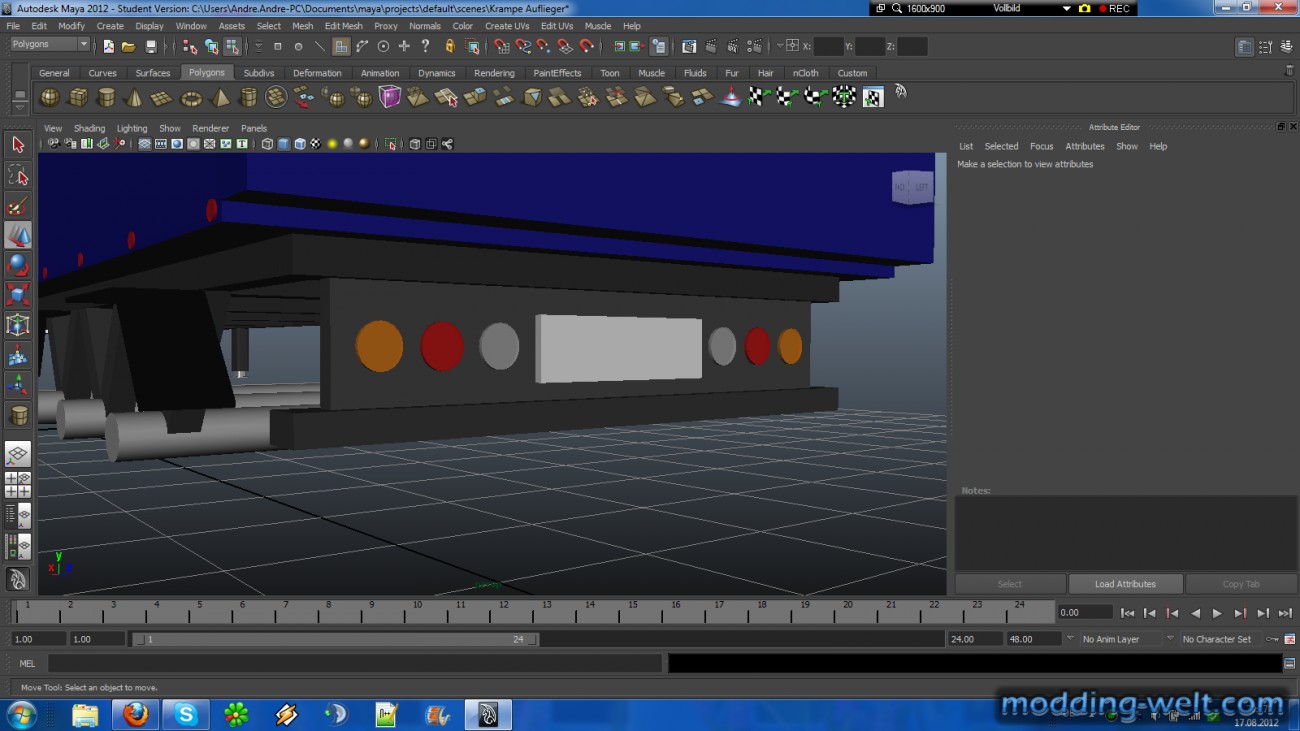Create a polygon cube from the shelf

77,97
